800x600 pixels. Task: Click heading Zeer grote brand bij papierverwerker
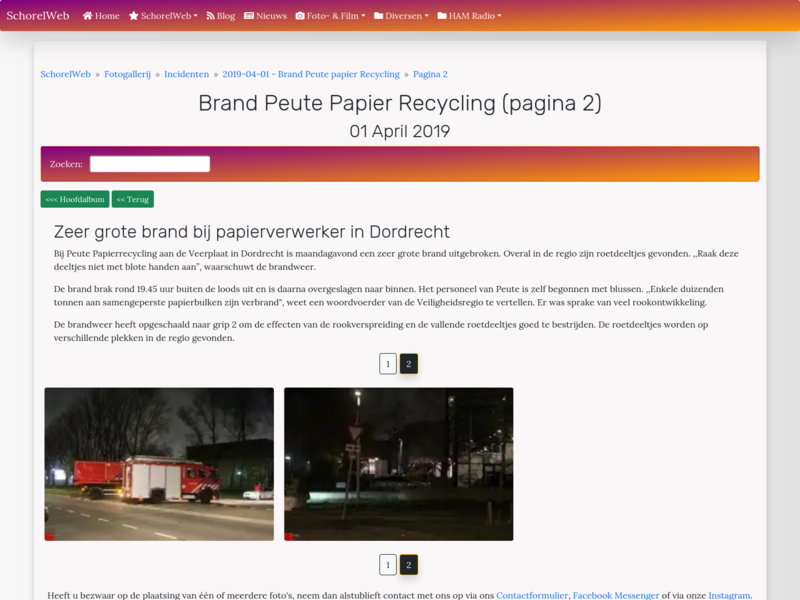coord(252,232)
